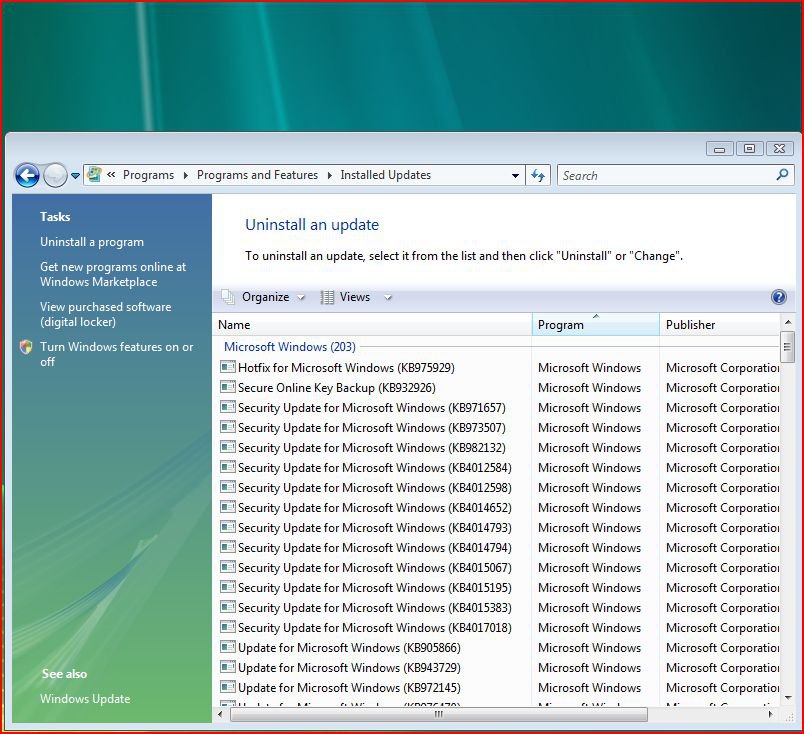Image resolution: width=804 pixels, height=734 pixels.
Task: Click the Views toolbar button
Action: point(346,297)
